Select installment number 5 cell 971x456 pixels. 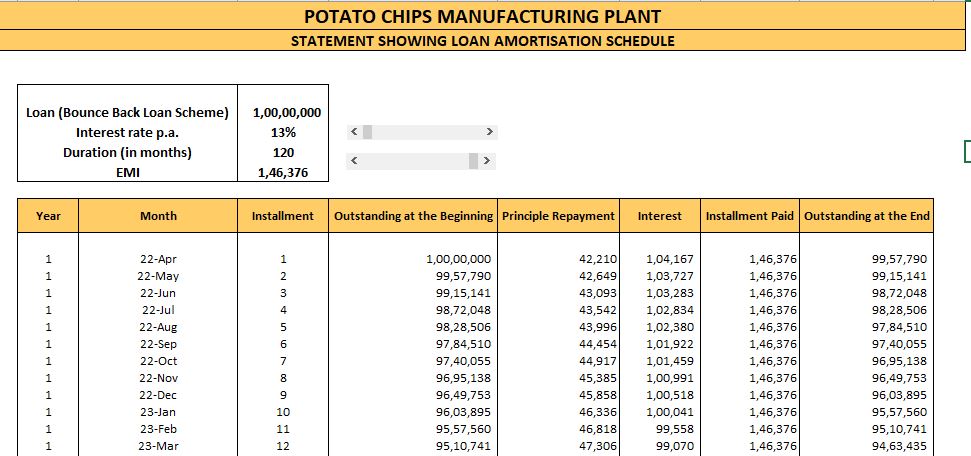[283, 327]
